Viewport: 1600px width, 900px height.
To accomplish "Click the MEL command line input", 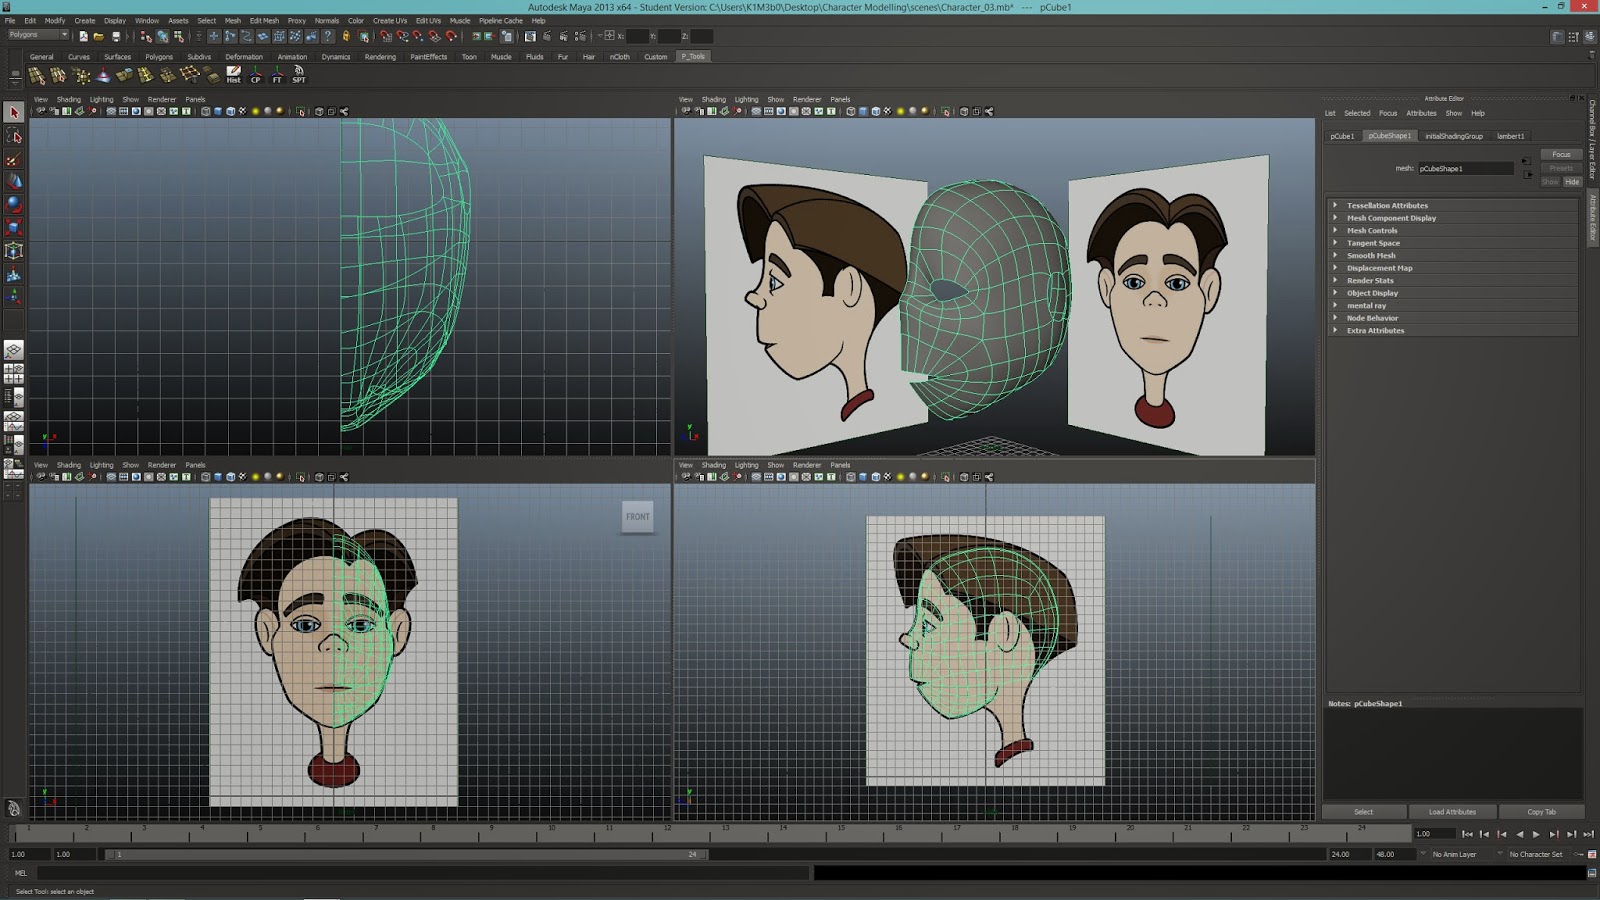I will (423, 873).
